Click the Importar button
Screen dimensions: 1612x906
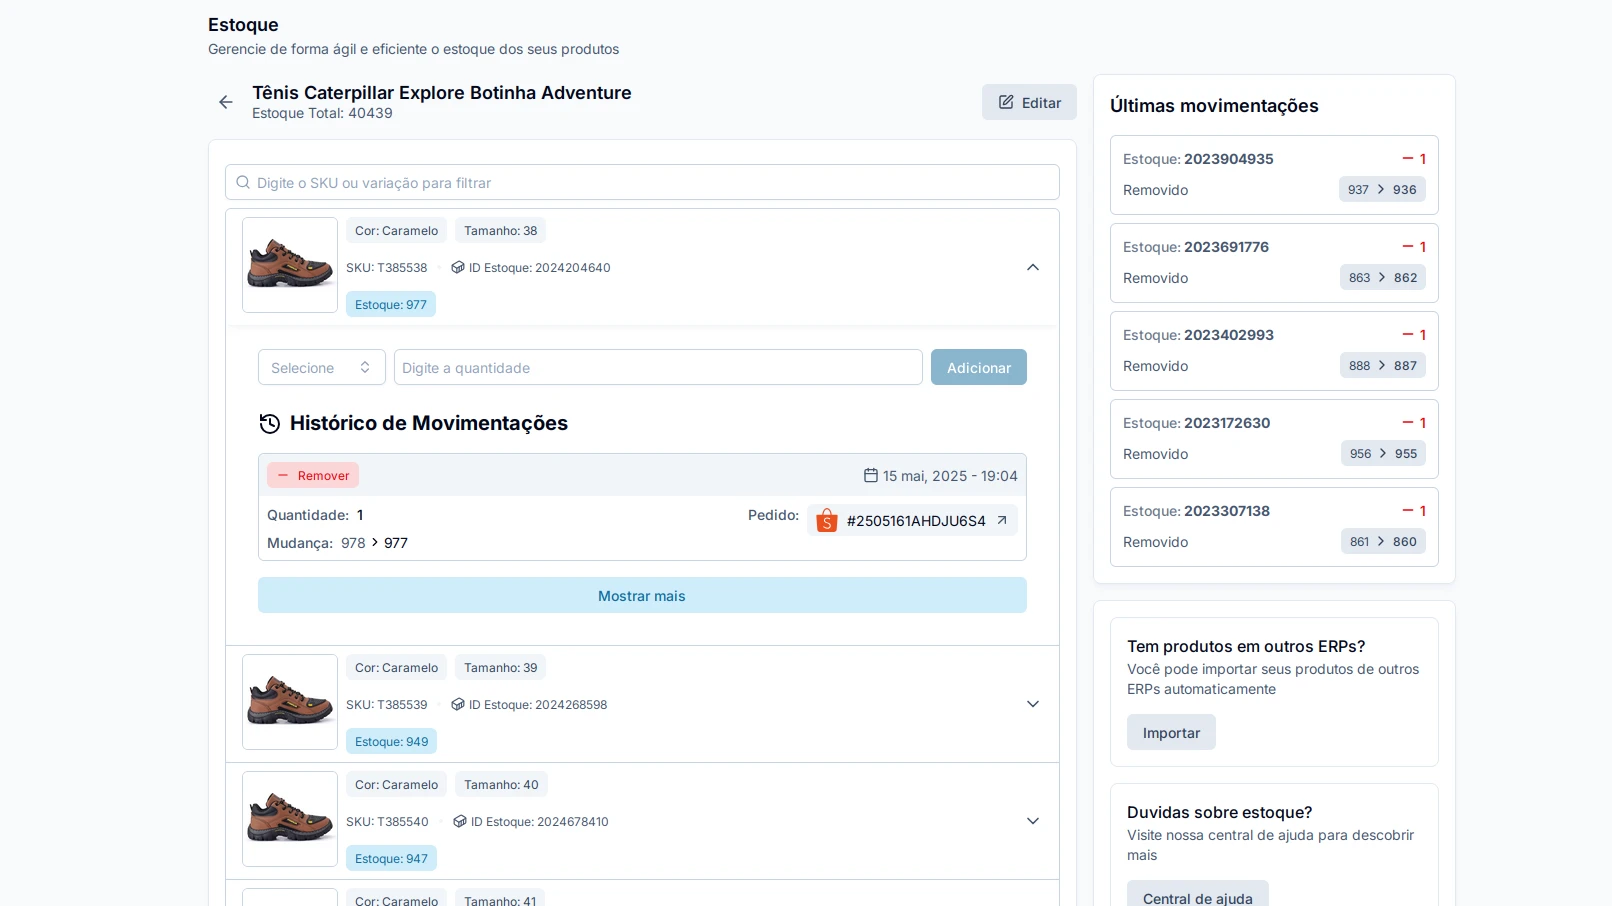click(1171, 732)
